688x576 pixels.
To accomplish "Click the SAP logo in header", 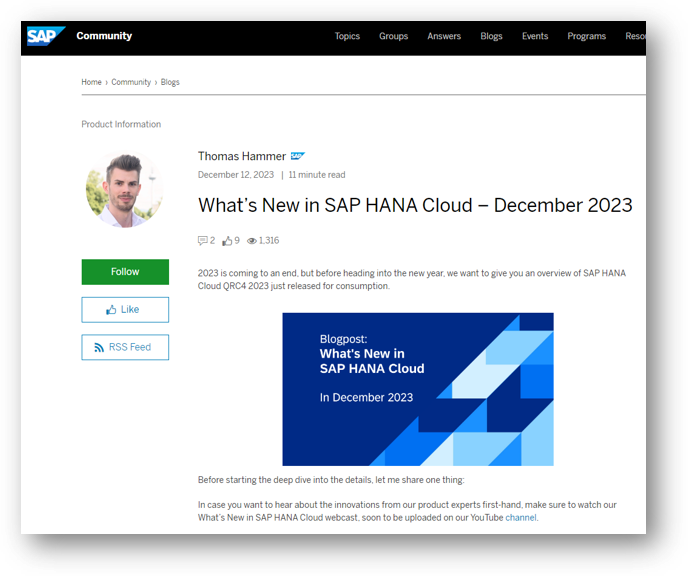I will coord(45,36).
